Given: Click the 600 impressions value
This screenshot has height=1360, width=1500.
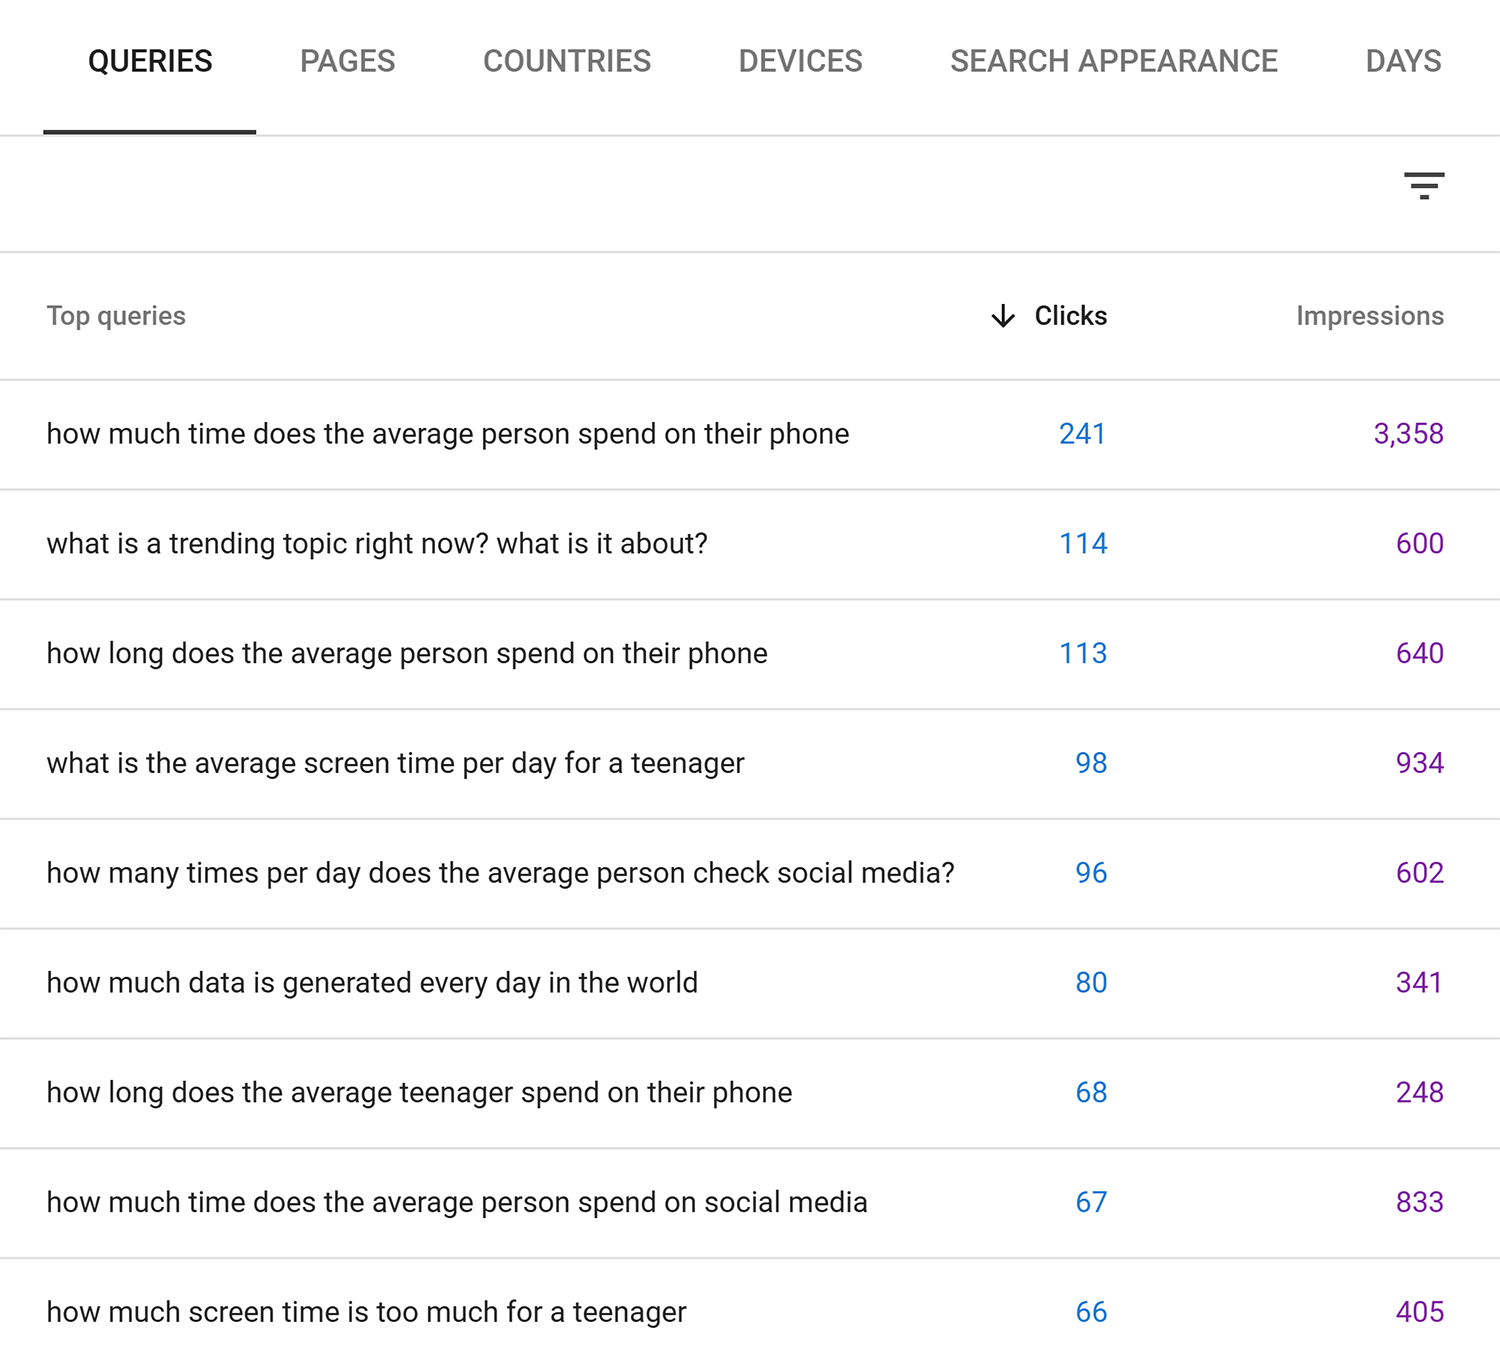Looking at the screenshot, I should pos(1420,544).
